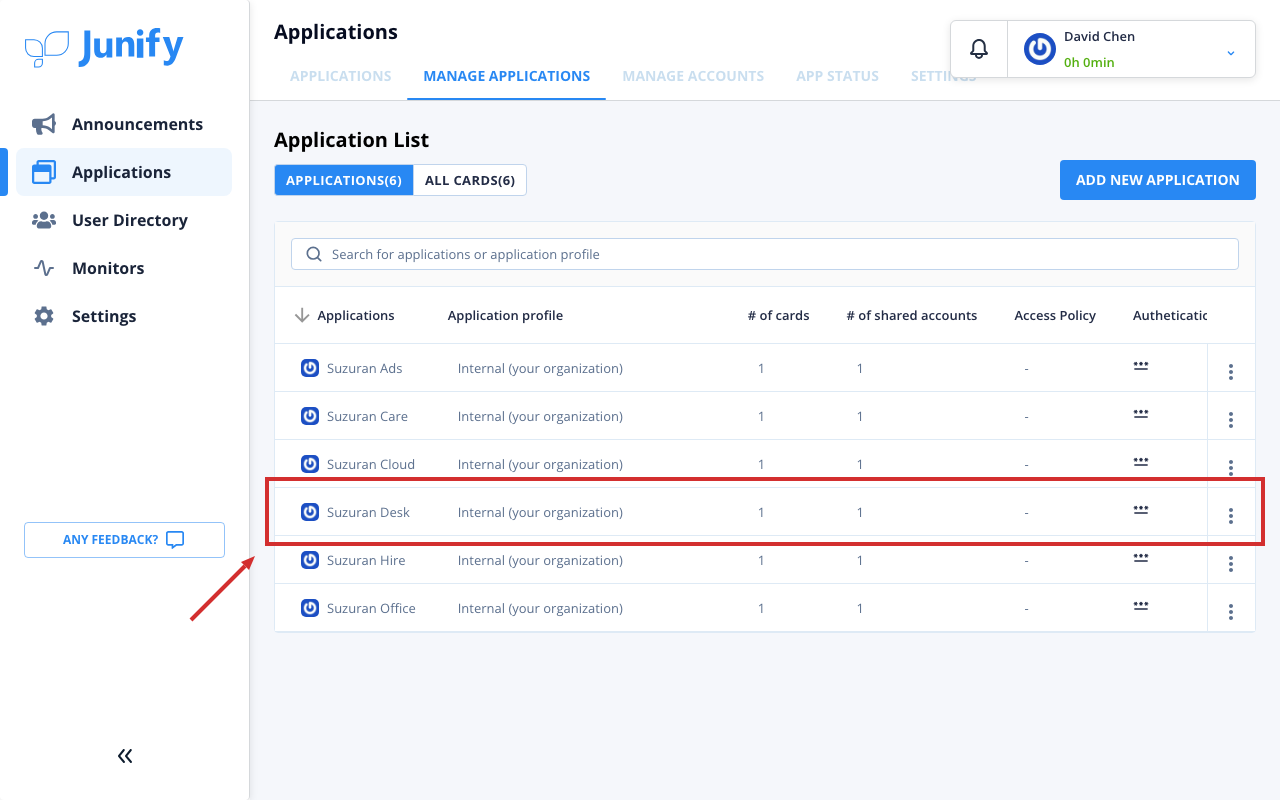This screenshot has height=800, width=1280.
Task: Open the Monitors pulse icon
Action: (44, 268)
